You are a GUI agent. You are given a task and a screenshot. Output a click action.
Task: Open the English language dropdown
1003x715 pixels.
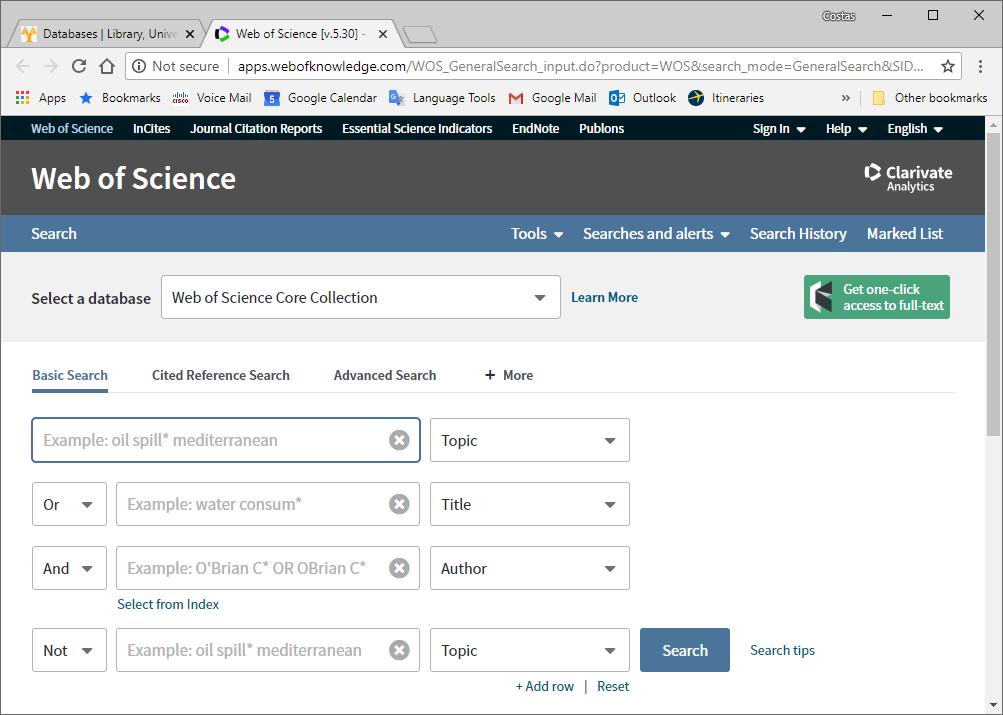[915, 129]
